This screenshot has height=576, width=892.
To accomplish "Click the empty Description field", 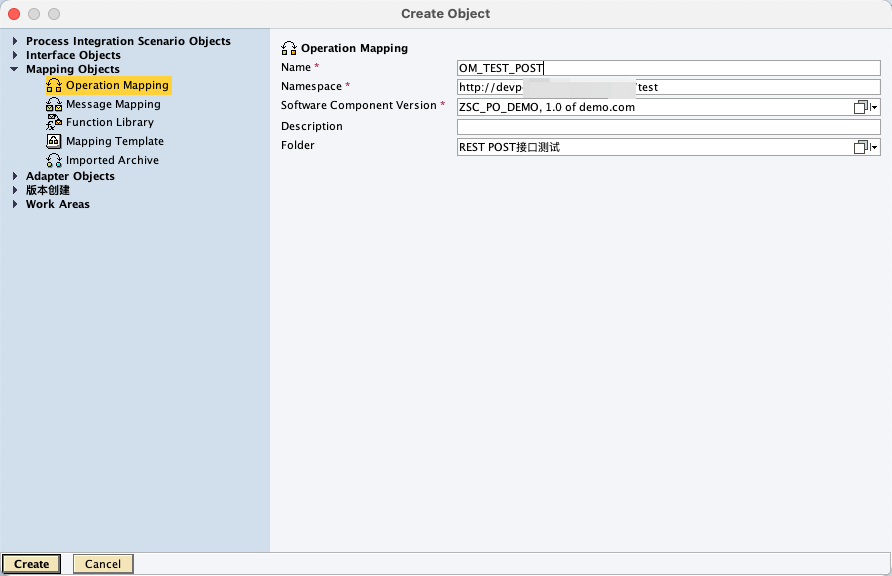I will pyautogui.click(x=668, y=127).
